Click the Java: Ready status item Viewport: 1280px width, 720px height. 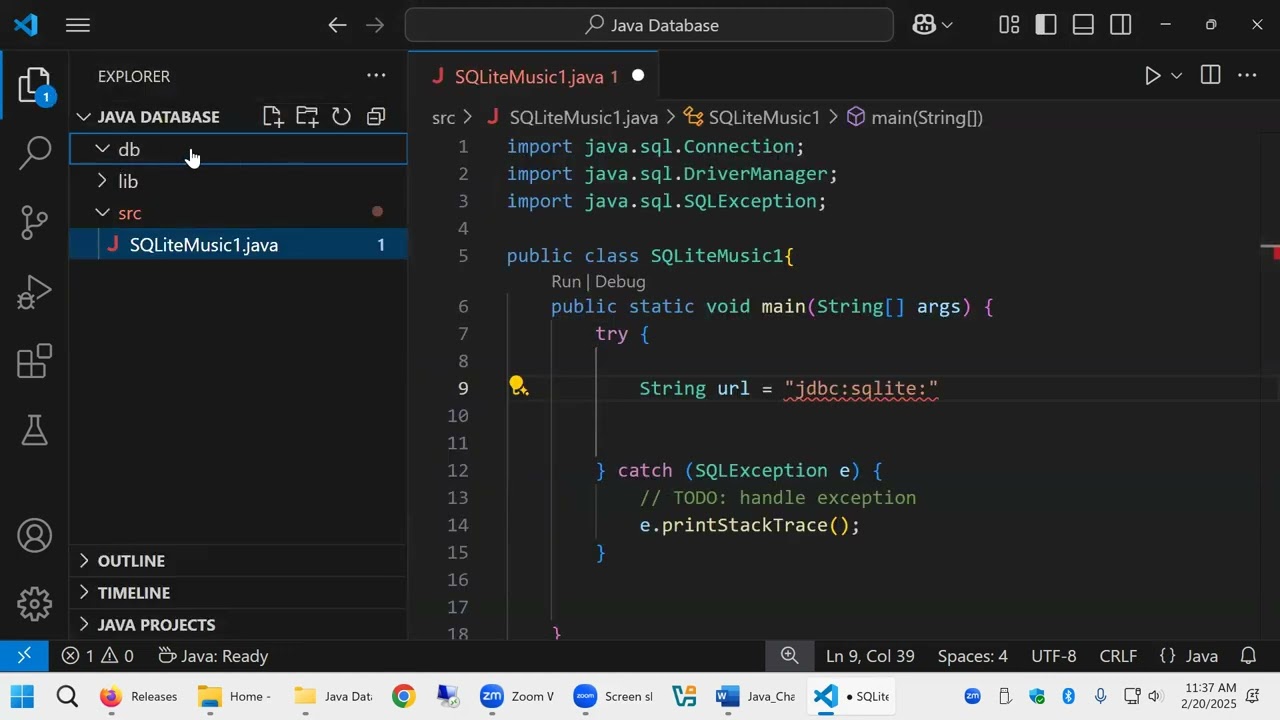[x=213, y=656]
